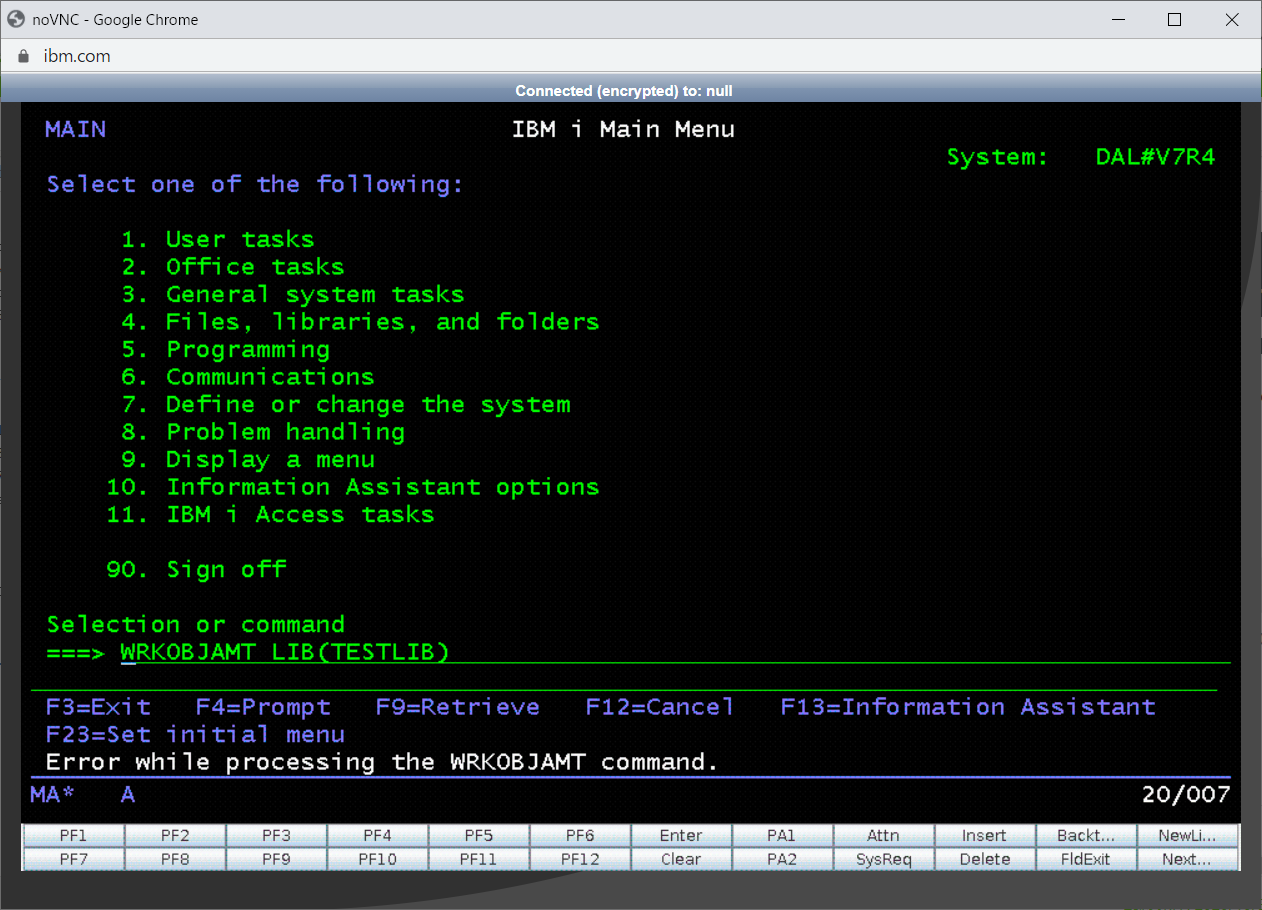Click the NewLi... key button
The image size is (1262, 910).
[x=1188, y=835]
